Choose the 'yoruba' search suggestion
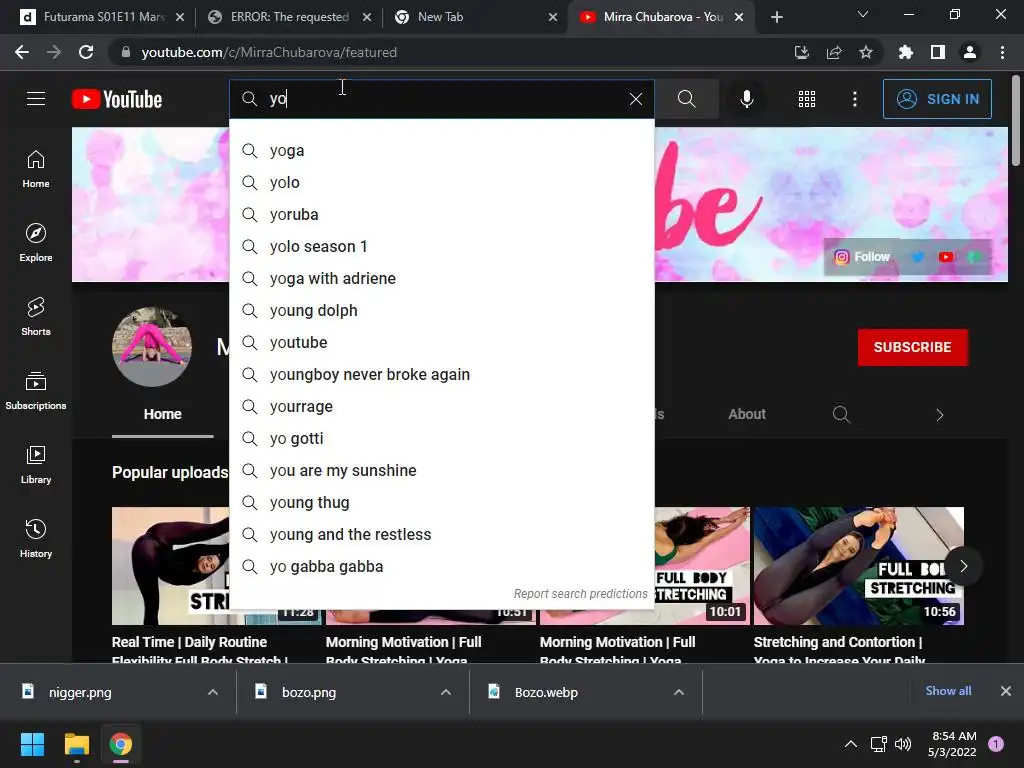This screenshot has height=768, width=1024. pos(442,215)
